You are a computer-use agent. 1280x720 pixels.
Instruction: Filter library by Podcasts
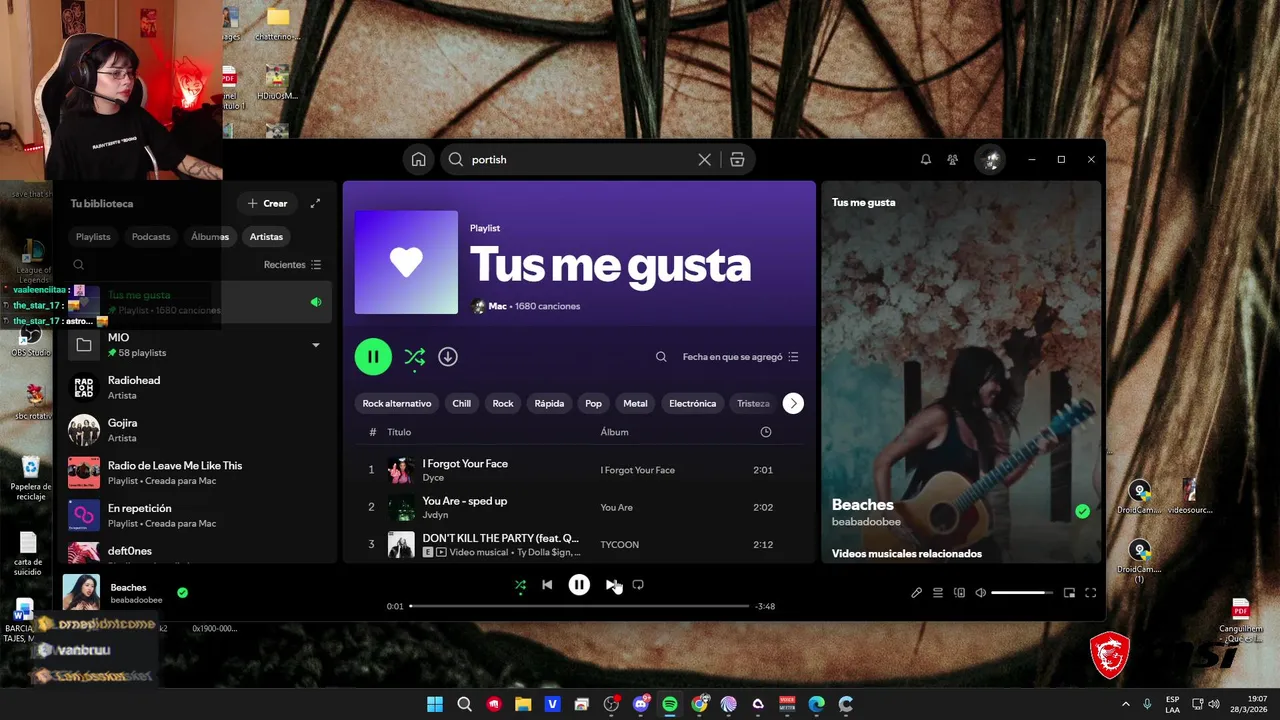coord(151,237)
